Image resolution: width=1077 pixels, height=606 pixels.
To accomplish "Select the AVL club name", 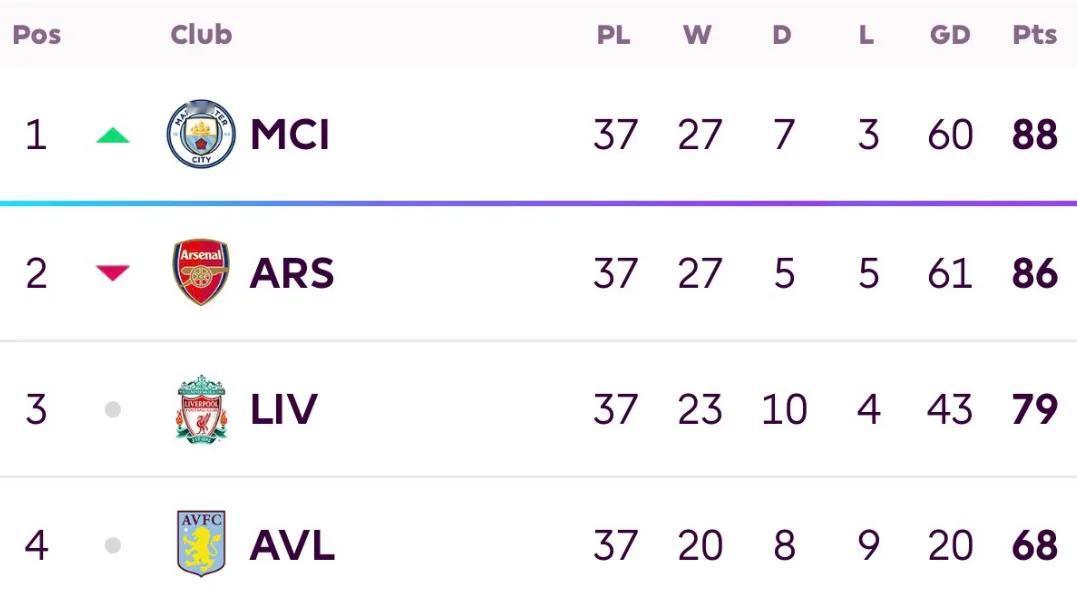I will (x=293, y=546).
